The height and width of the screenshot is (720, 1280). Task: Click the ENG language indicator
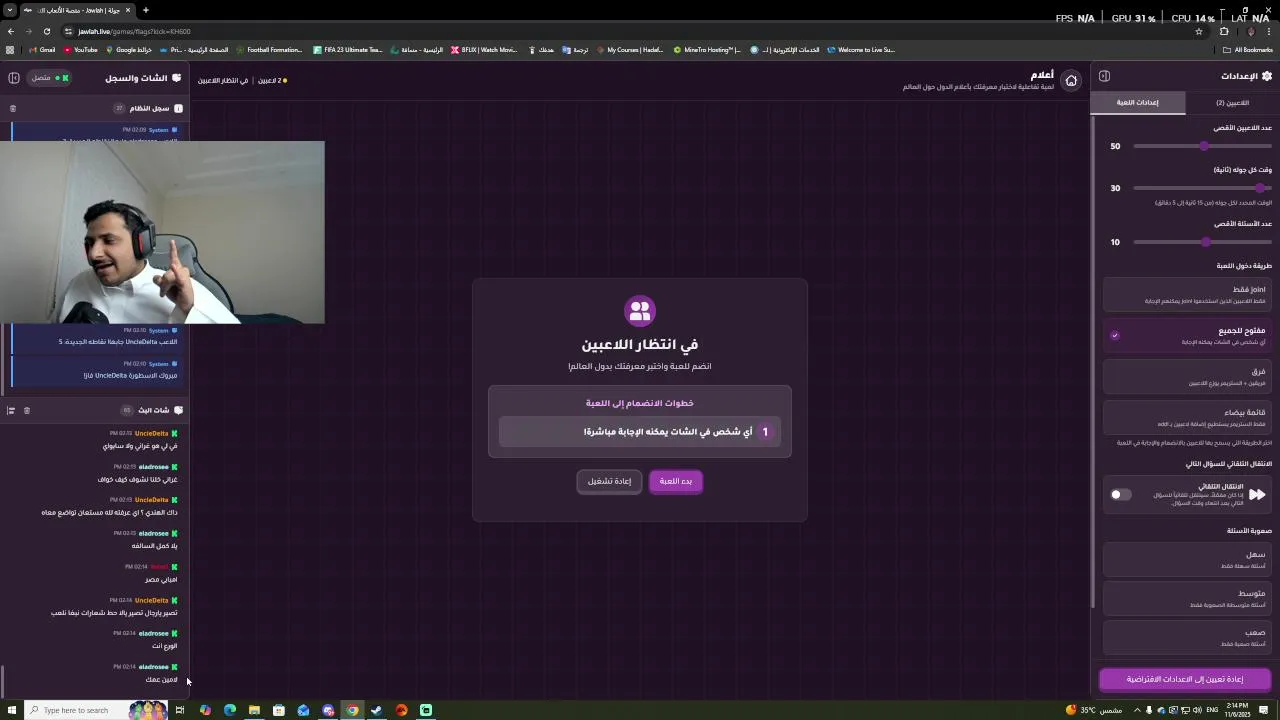coord(1213,710)
